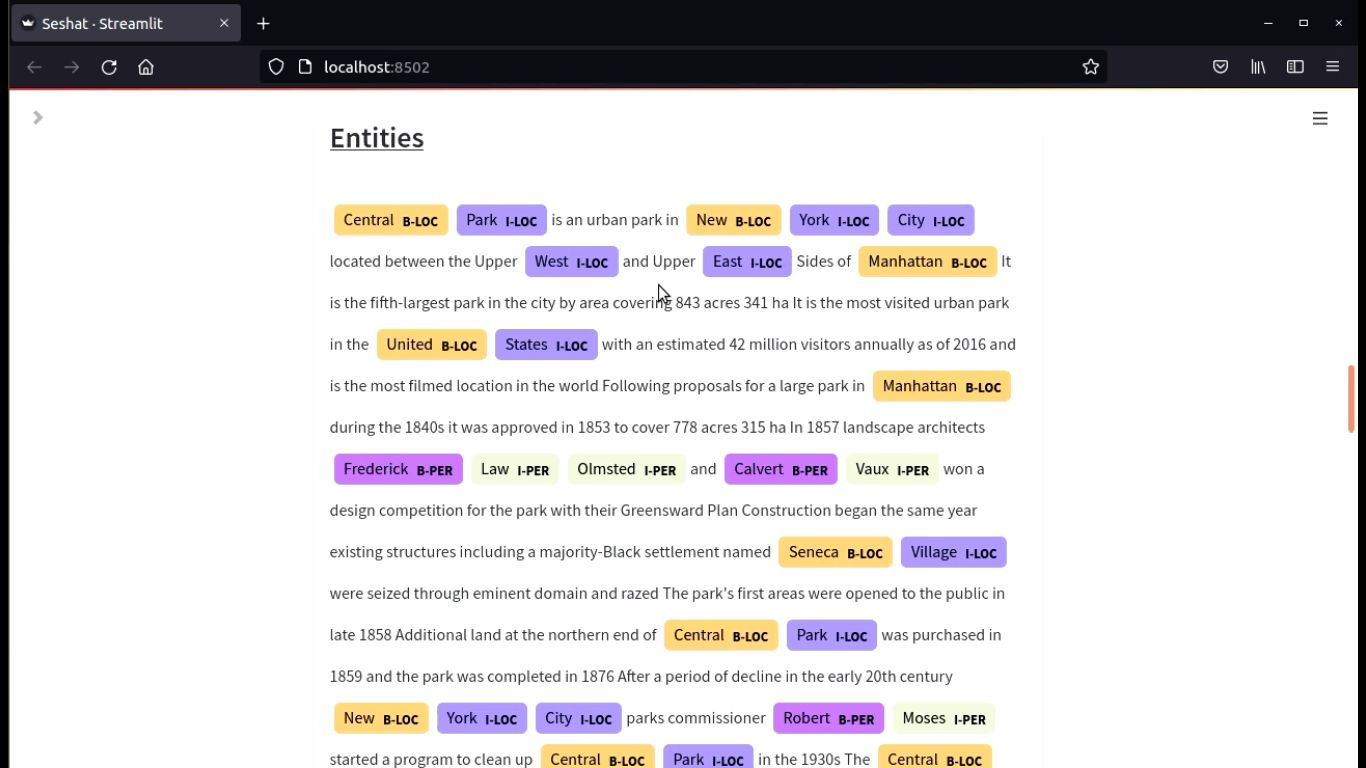The width and height of the screenshot is (1366, 768).
Task: Click the shield tracking protection icon
Action: 277,67
